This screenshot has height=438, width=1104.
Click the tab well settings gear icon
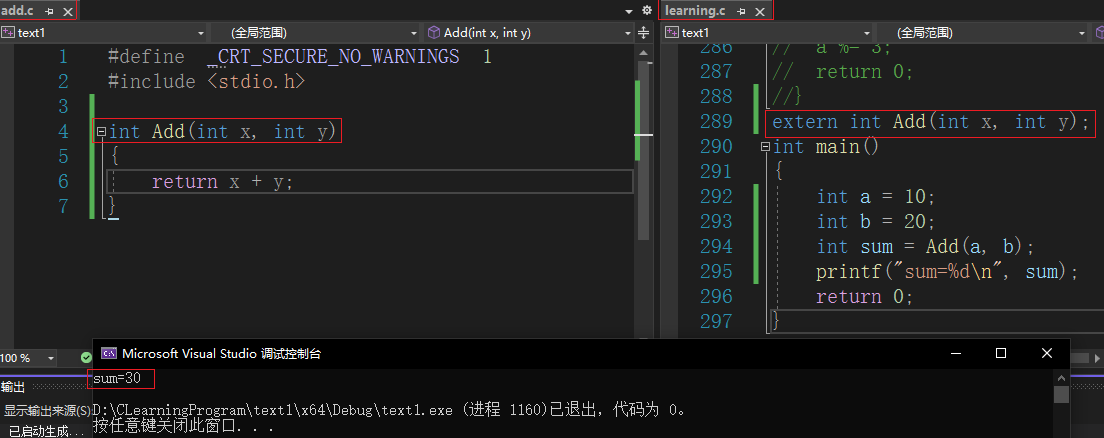(647, 11)
